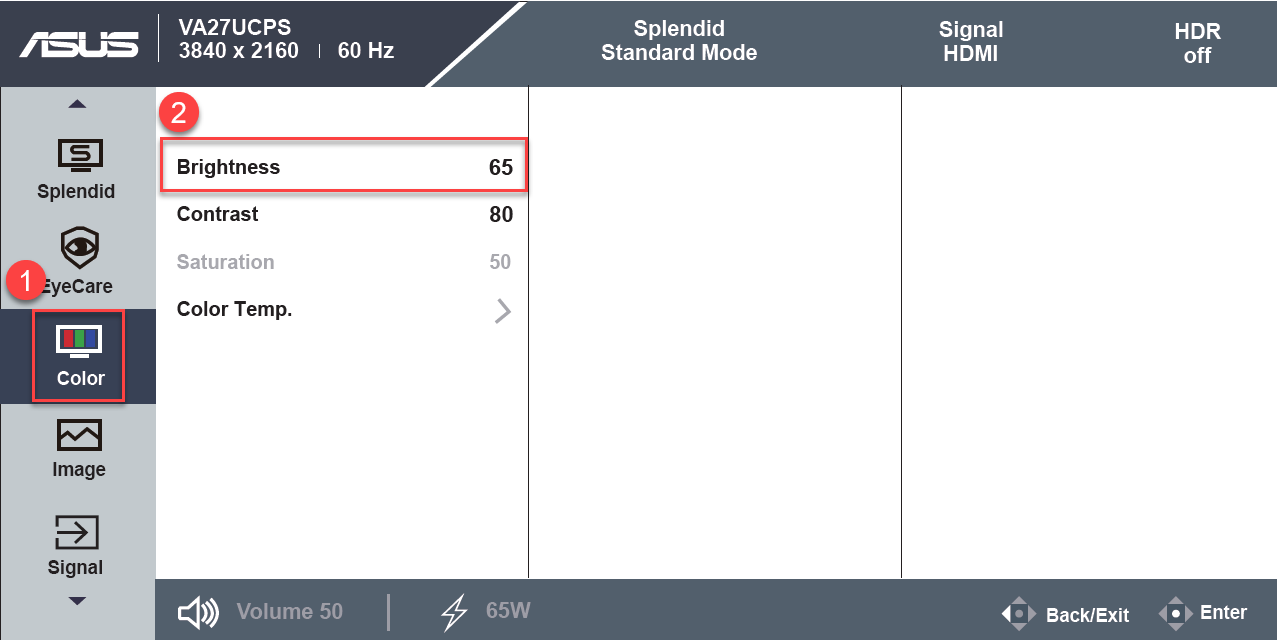Click the Back/Exit joystick icon
This screenshot has height=640, width=1277.
coord(1018,613)
